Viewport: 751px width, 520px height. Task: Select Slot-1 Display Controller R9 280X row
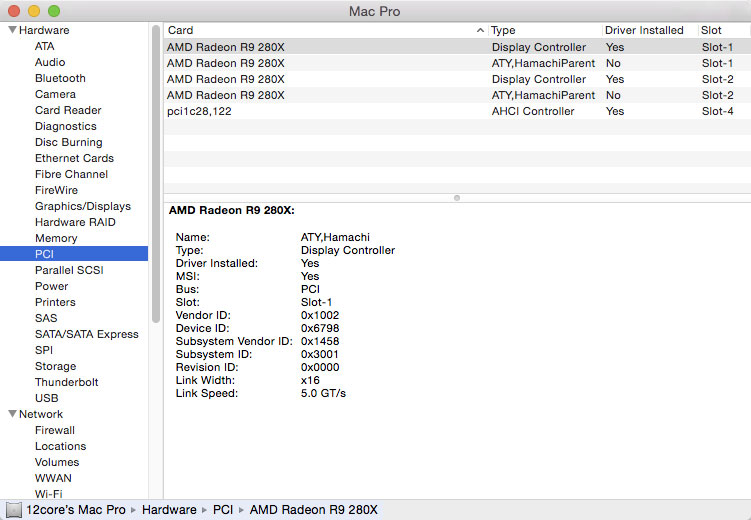point(457,47)
